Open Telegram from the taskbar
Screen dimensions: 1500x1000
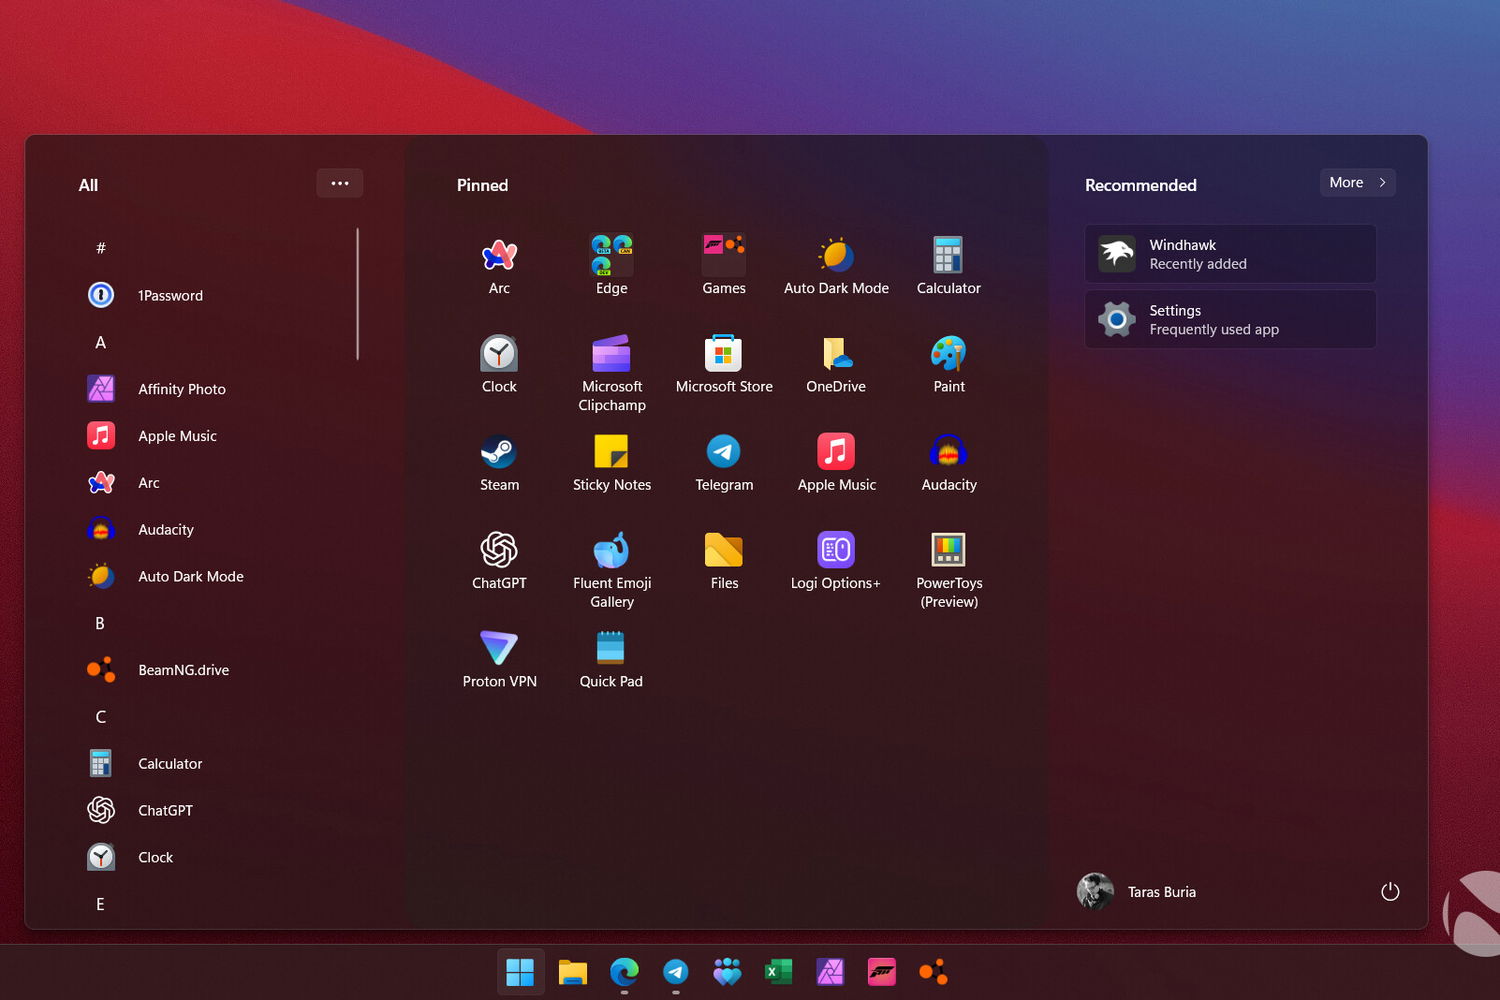click(x=676, y=972)
